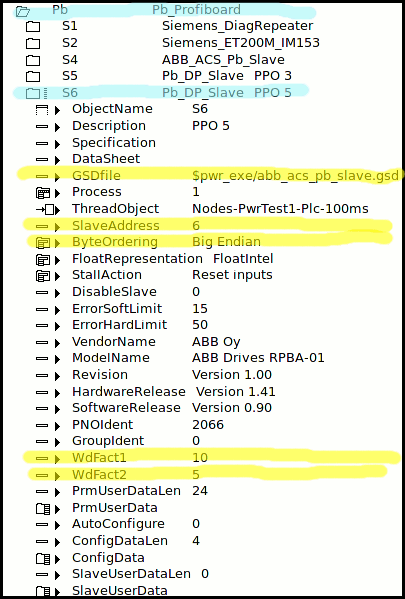Click the ByteOrdering enum icon
Screen dimensions: 405x599
tap(42, 243)
